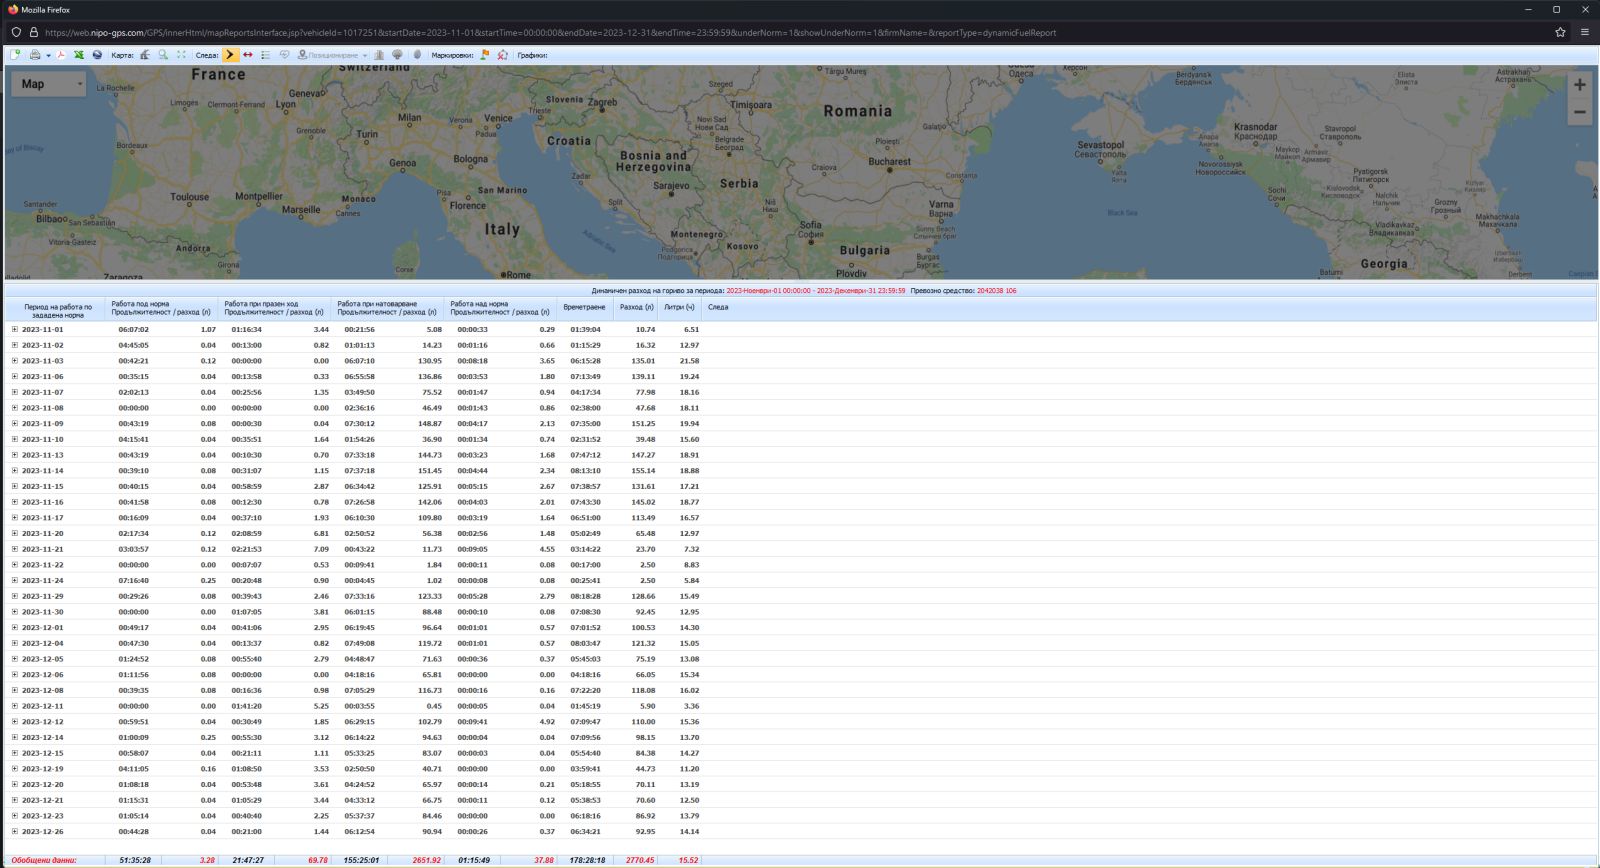Click the grey tree icon in toolbar
The height and width of the screenshot is (868, 1600).
point(397,55)
